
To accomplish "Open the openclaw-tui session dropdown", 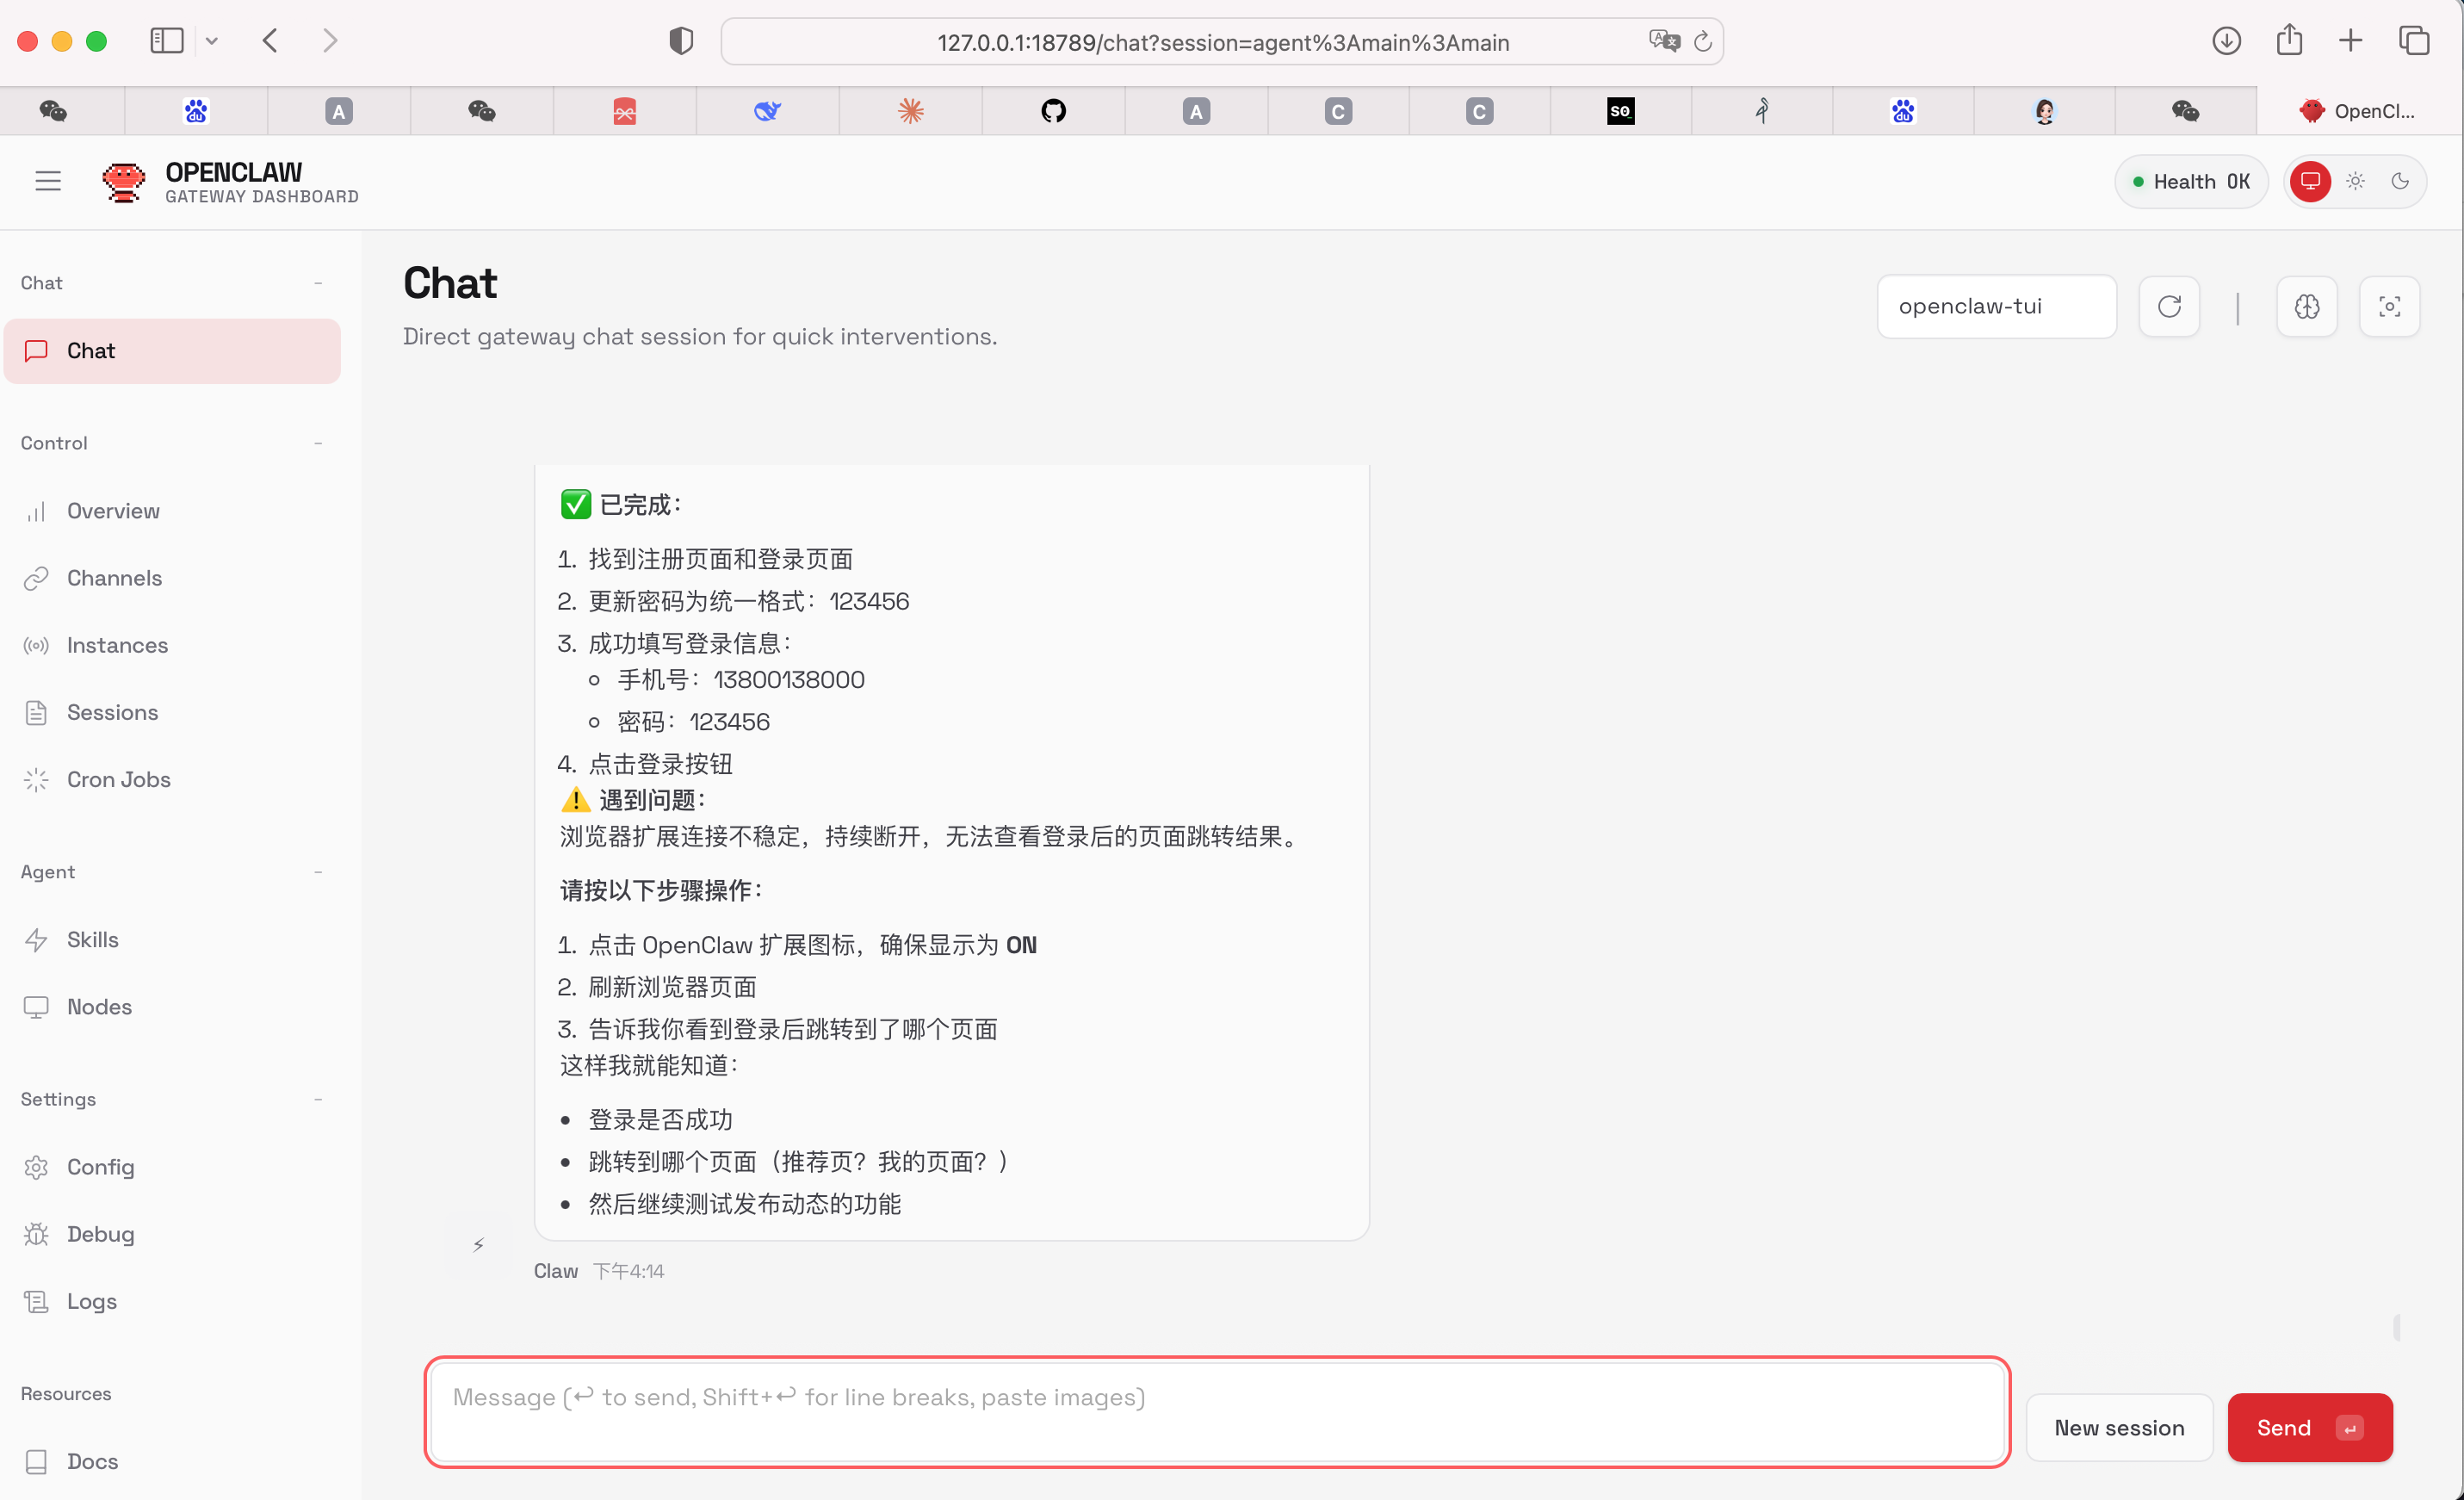I will point(1996,306).
